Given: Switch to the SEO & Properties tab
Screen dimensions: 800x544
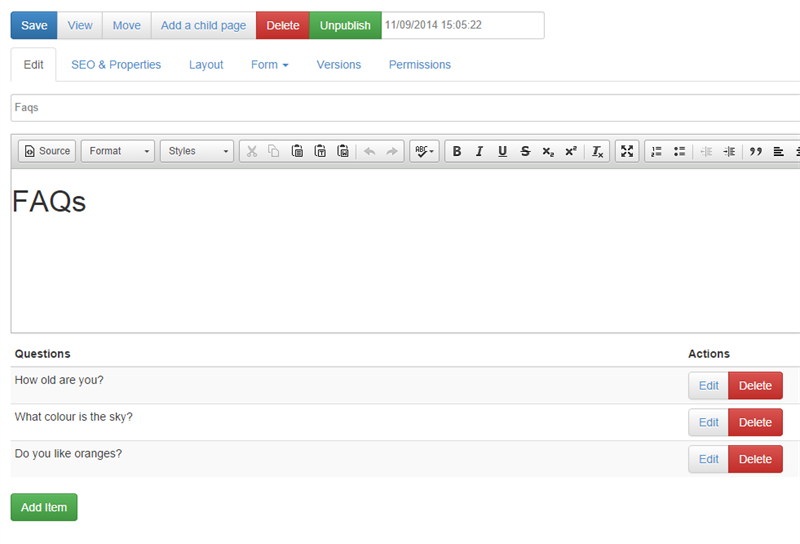Looking at the screenshot, I should 116,65.
